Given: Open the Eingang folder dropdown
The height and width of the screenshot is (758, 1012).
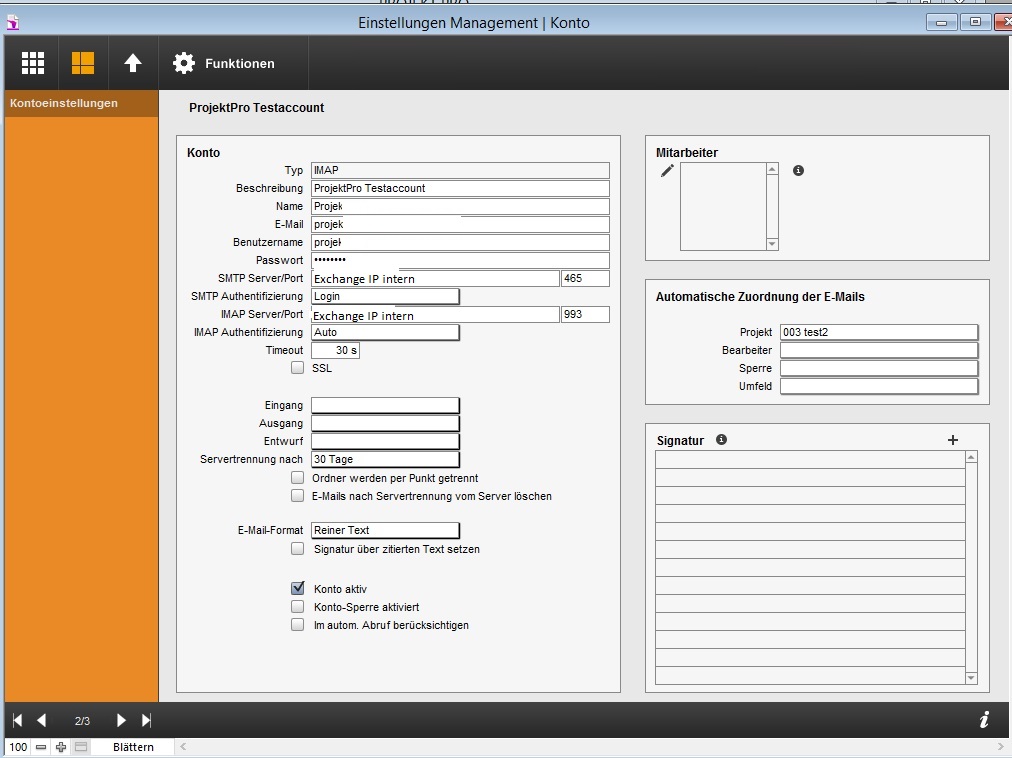Looking at the screenshot, I should [385, 405].
